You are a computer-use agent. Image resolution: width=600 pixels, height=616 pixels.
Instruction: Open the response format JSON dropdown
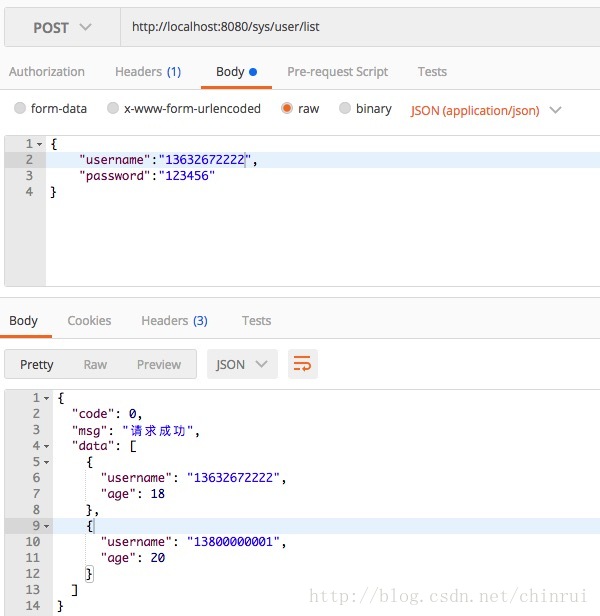click(242, 365)
